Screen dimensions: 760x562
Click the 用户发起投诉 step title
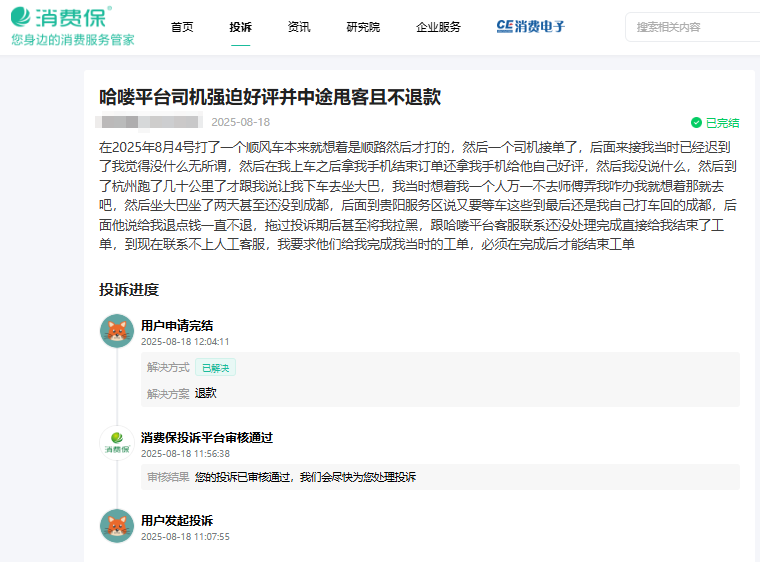point(177,521)
